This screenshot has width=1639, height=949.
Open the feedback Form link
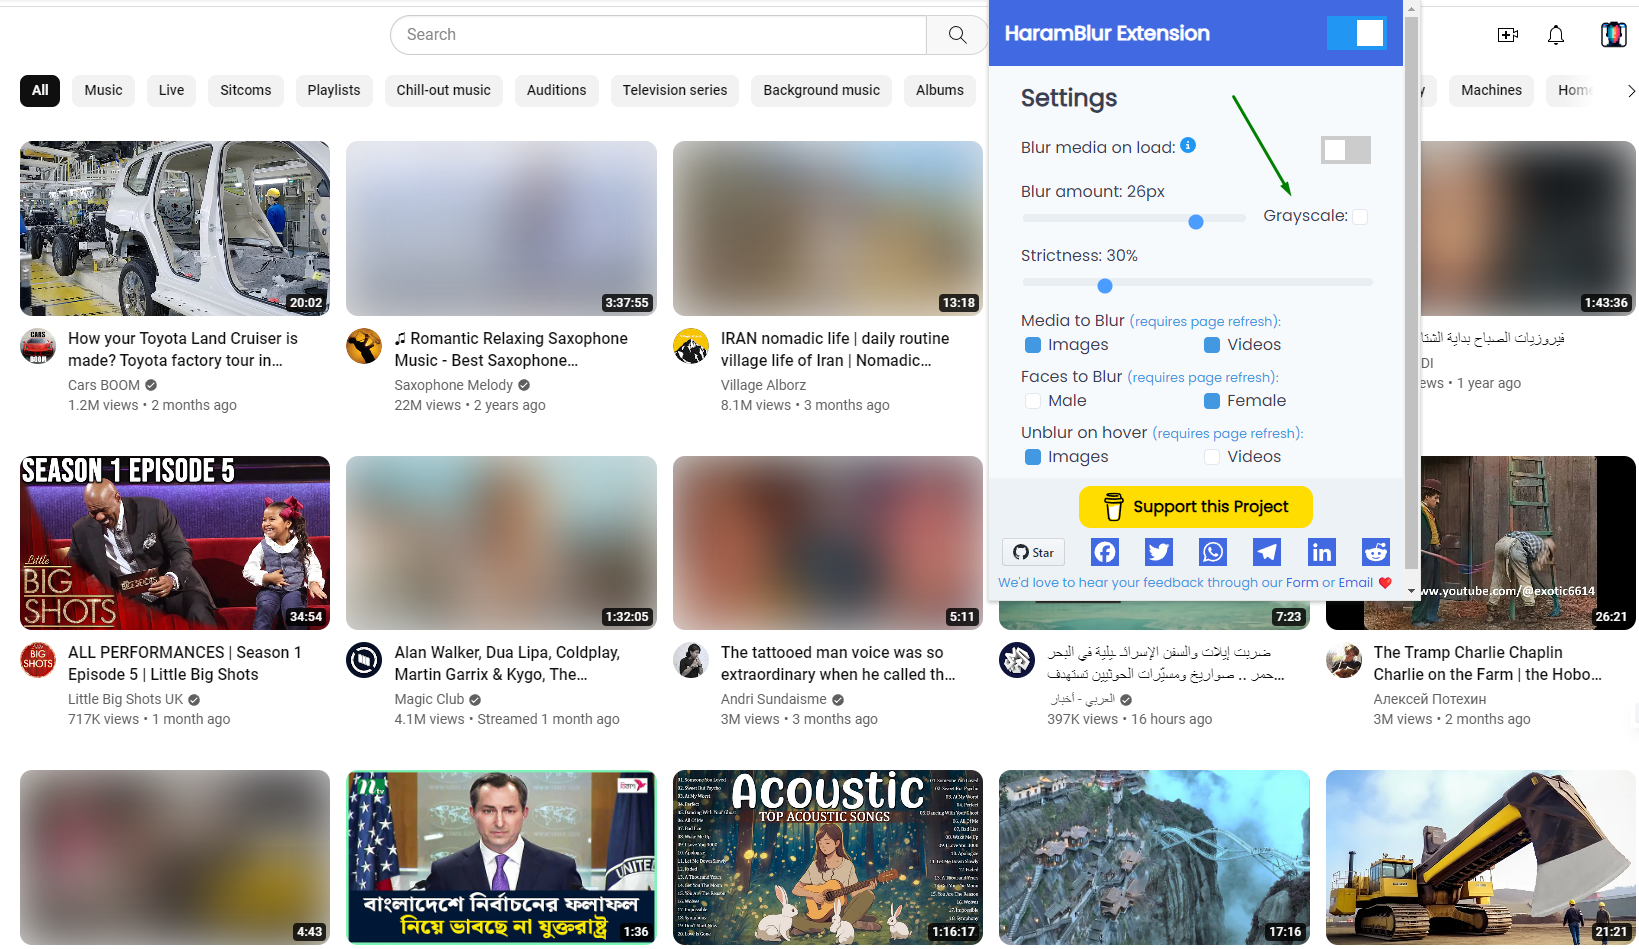click(x=1302, y=583)
